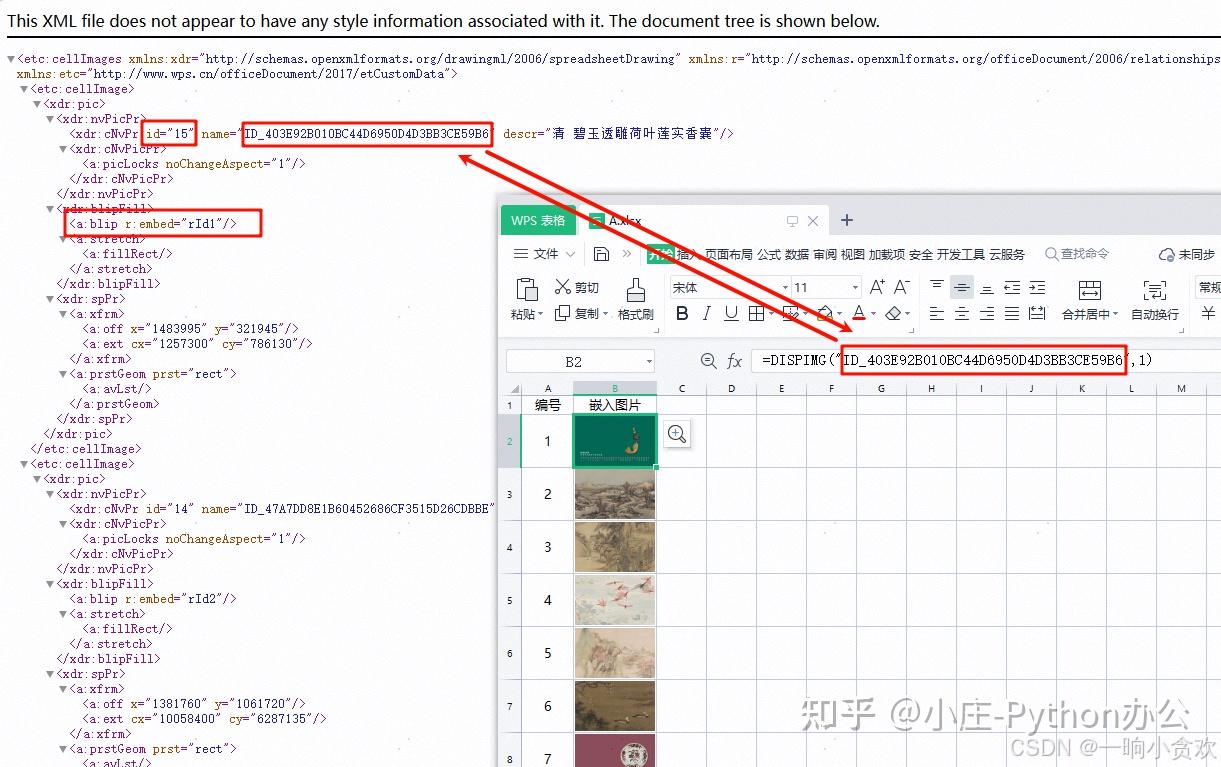Image resolution: width=1221 pixels, height=767 pixels.
Task: Apply the currency ¥ format icon
Action: point(1207,313)
